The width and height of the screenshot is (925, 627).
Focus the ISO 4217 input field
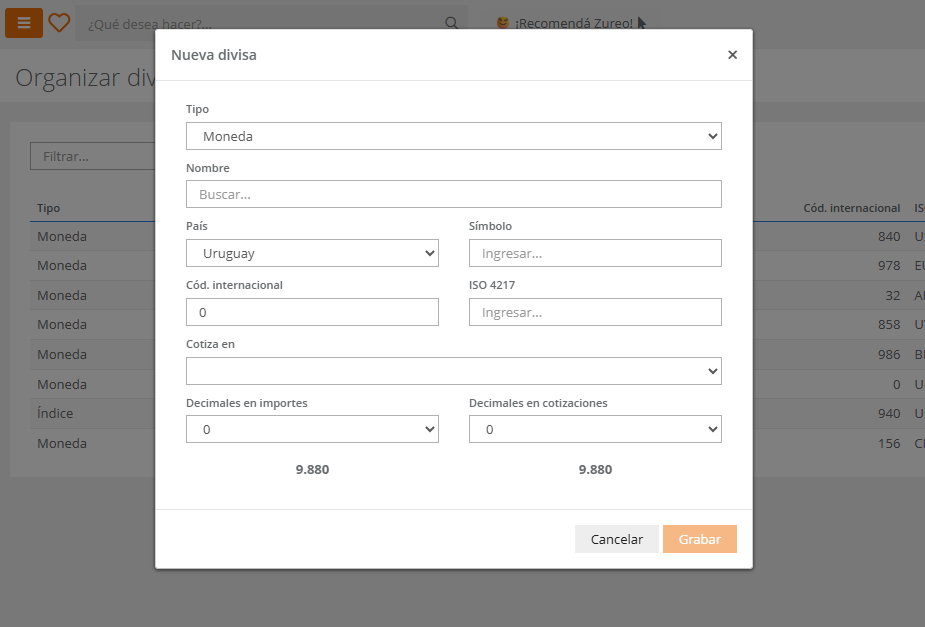click(595, 313)
